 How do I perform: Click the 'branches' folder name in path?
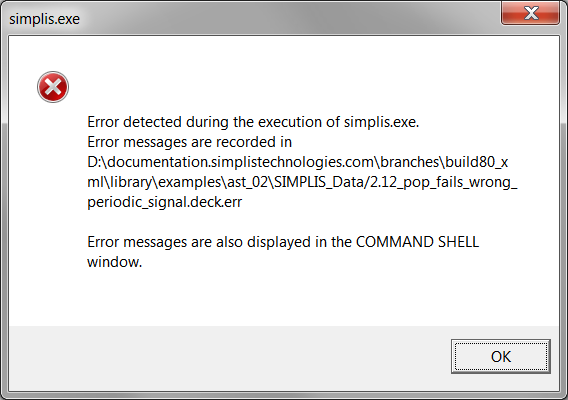[x=410, y=162]
